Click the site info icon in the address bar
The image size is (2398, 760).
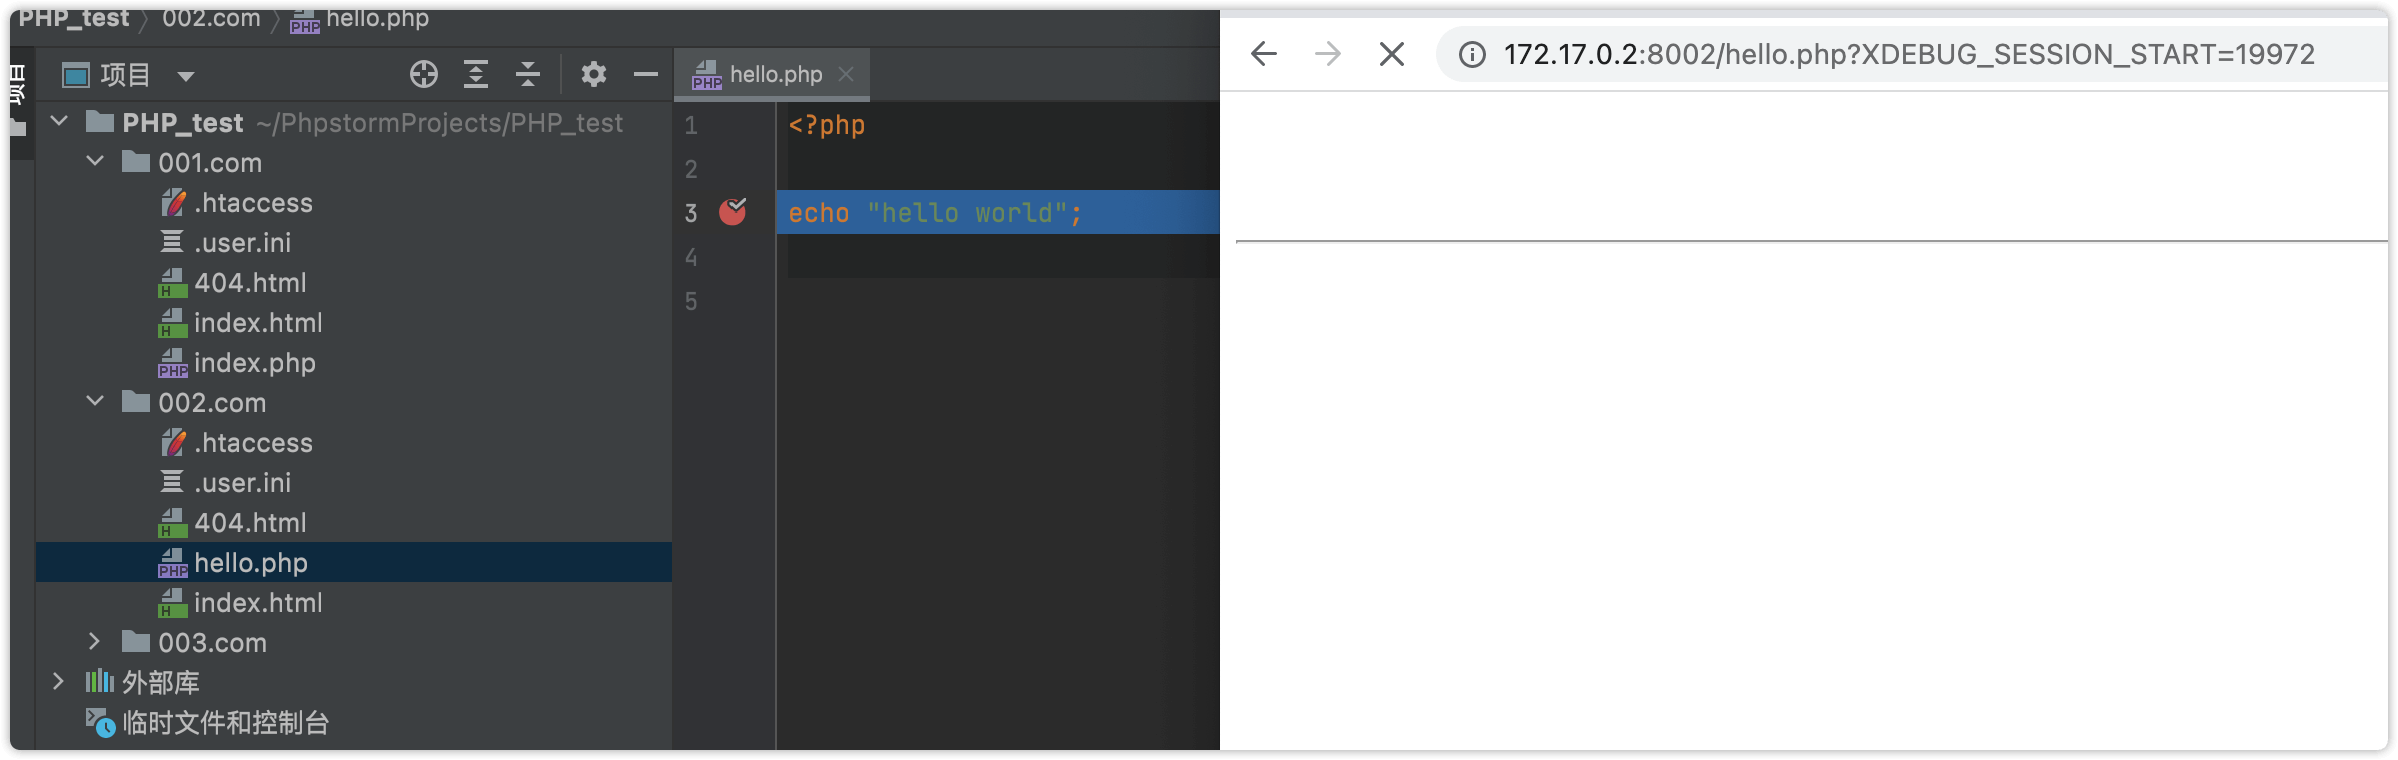click(1472, 54)
